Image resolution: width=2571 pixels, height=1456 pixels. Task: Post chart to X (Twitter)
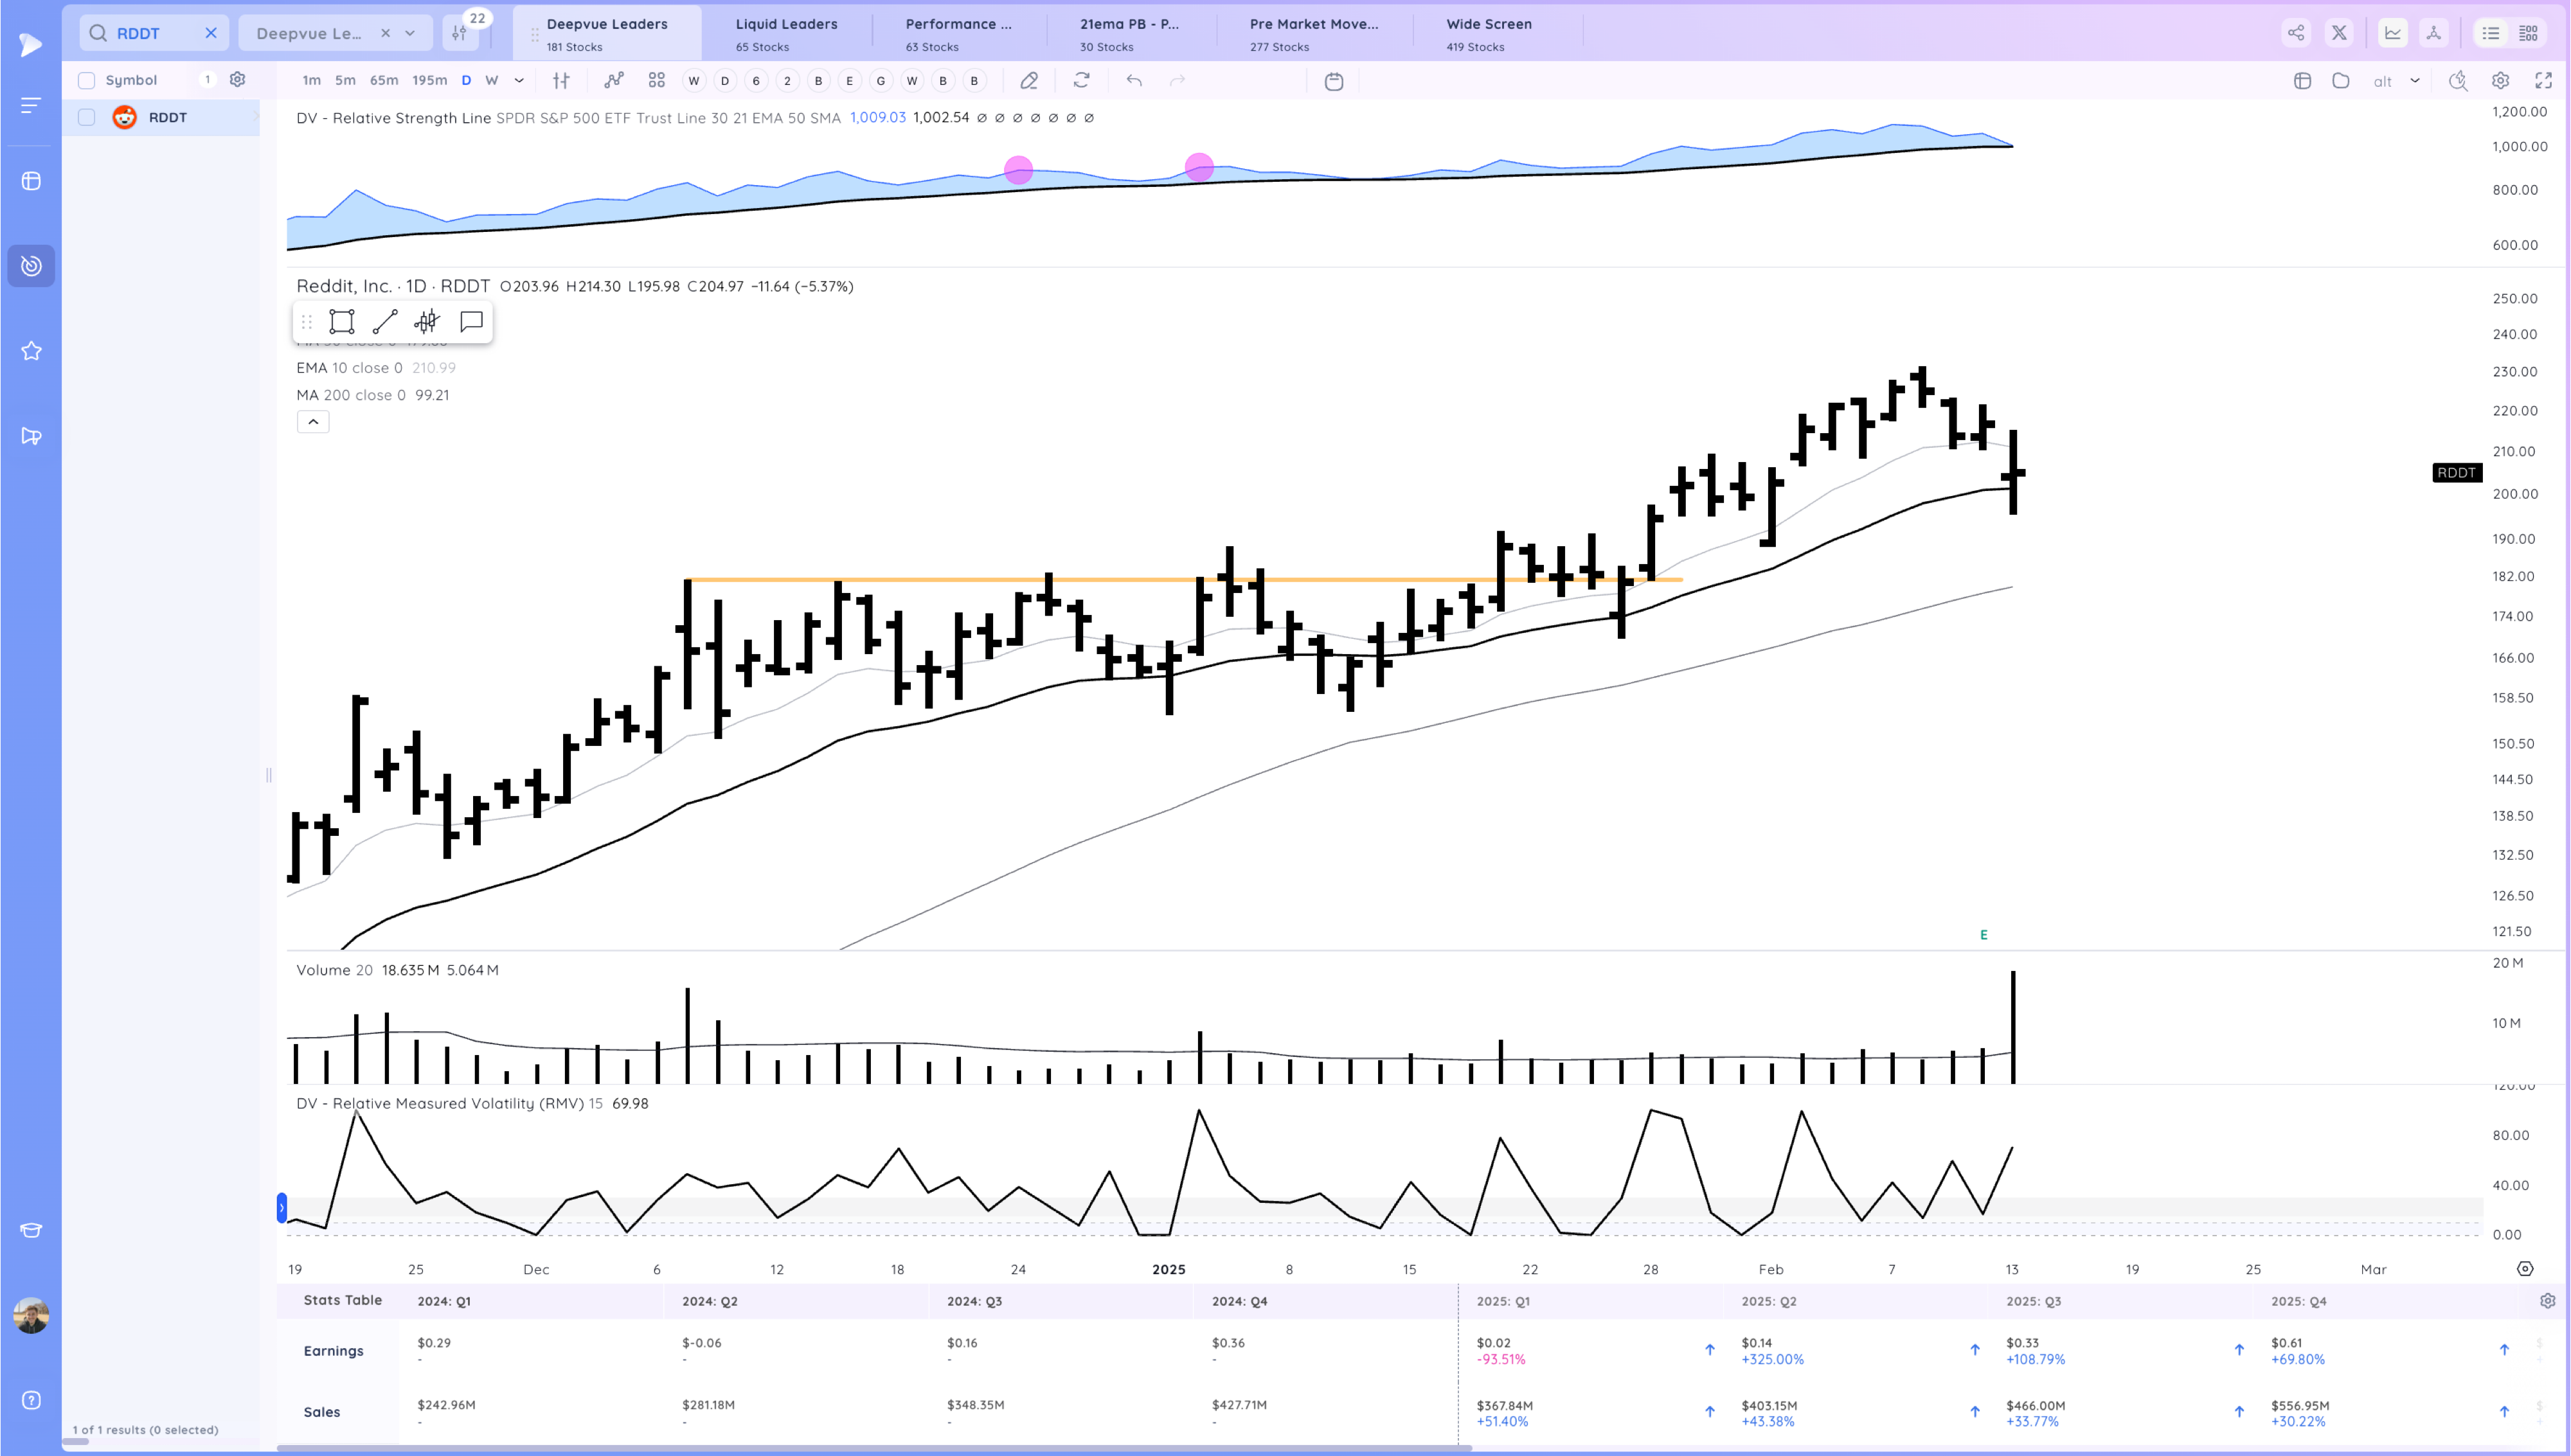(2339, 33)
